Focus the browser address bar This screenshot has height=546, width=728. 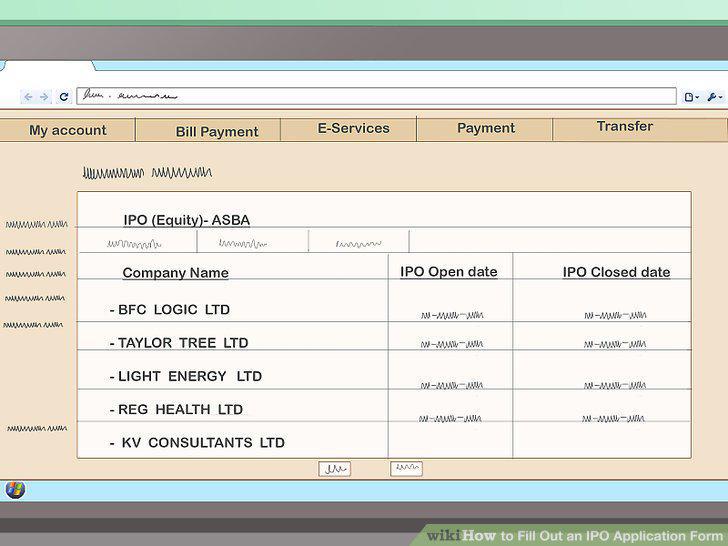click(376, 96)
